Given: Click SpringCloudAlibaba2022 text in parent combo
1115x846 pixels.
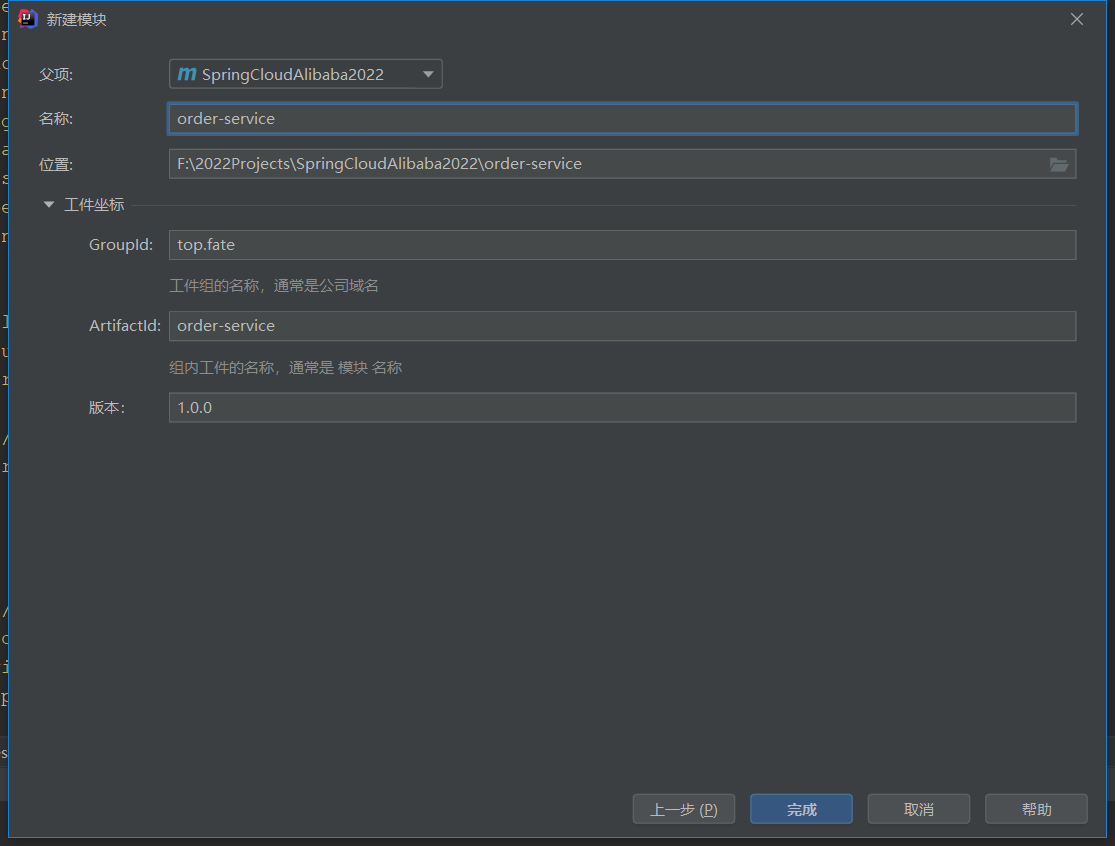Looking at the screenshot, I should point(292,75).
